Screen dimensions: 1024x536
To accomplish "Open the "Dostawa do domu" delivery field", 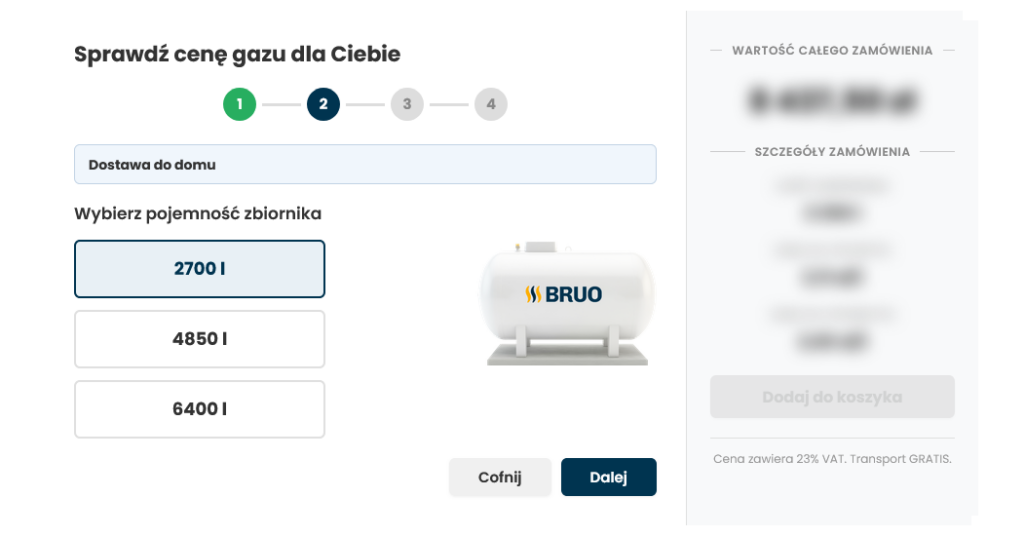I will (365, 164).
